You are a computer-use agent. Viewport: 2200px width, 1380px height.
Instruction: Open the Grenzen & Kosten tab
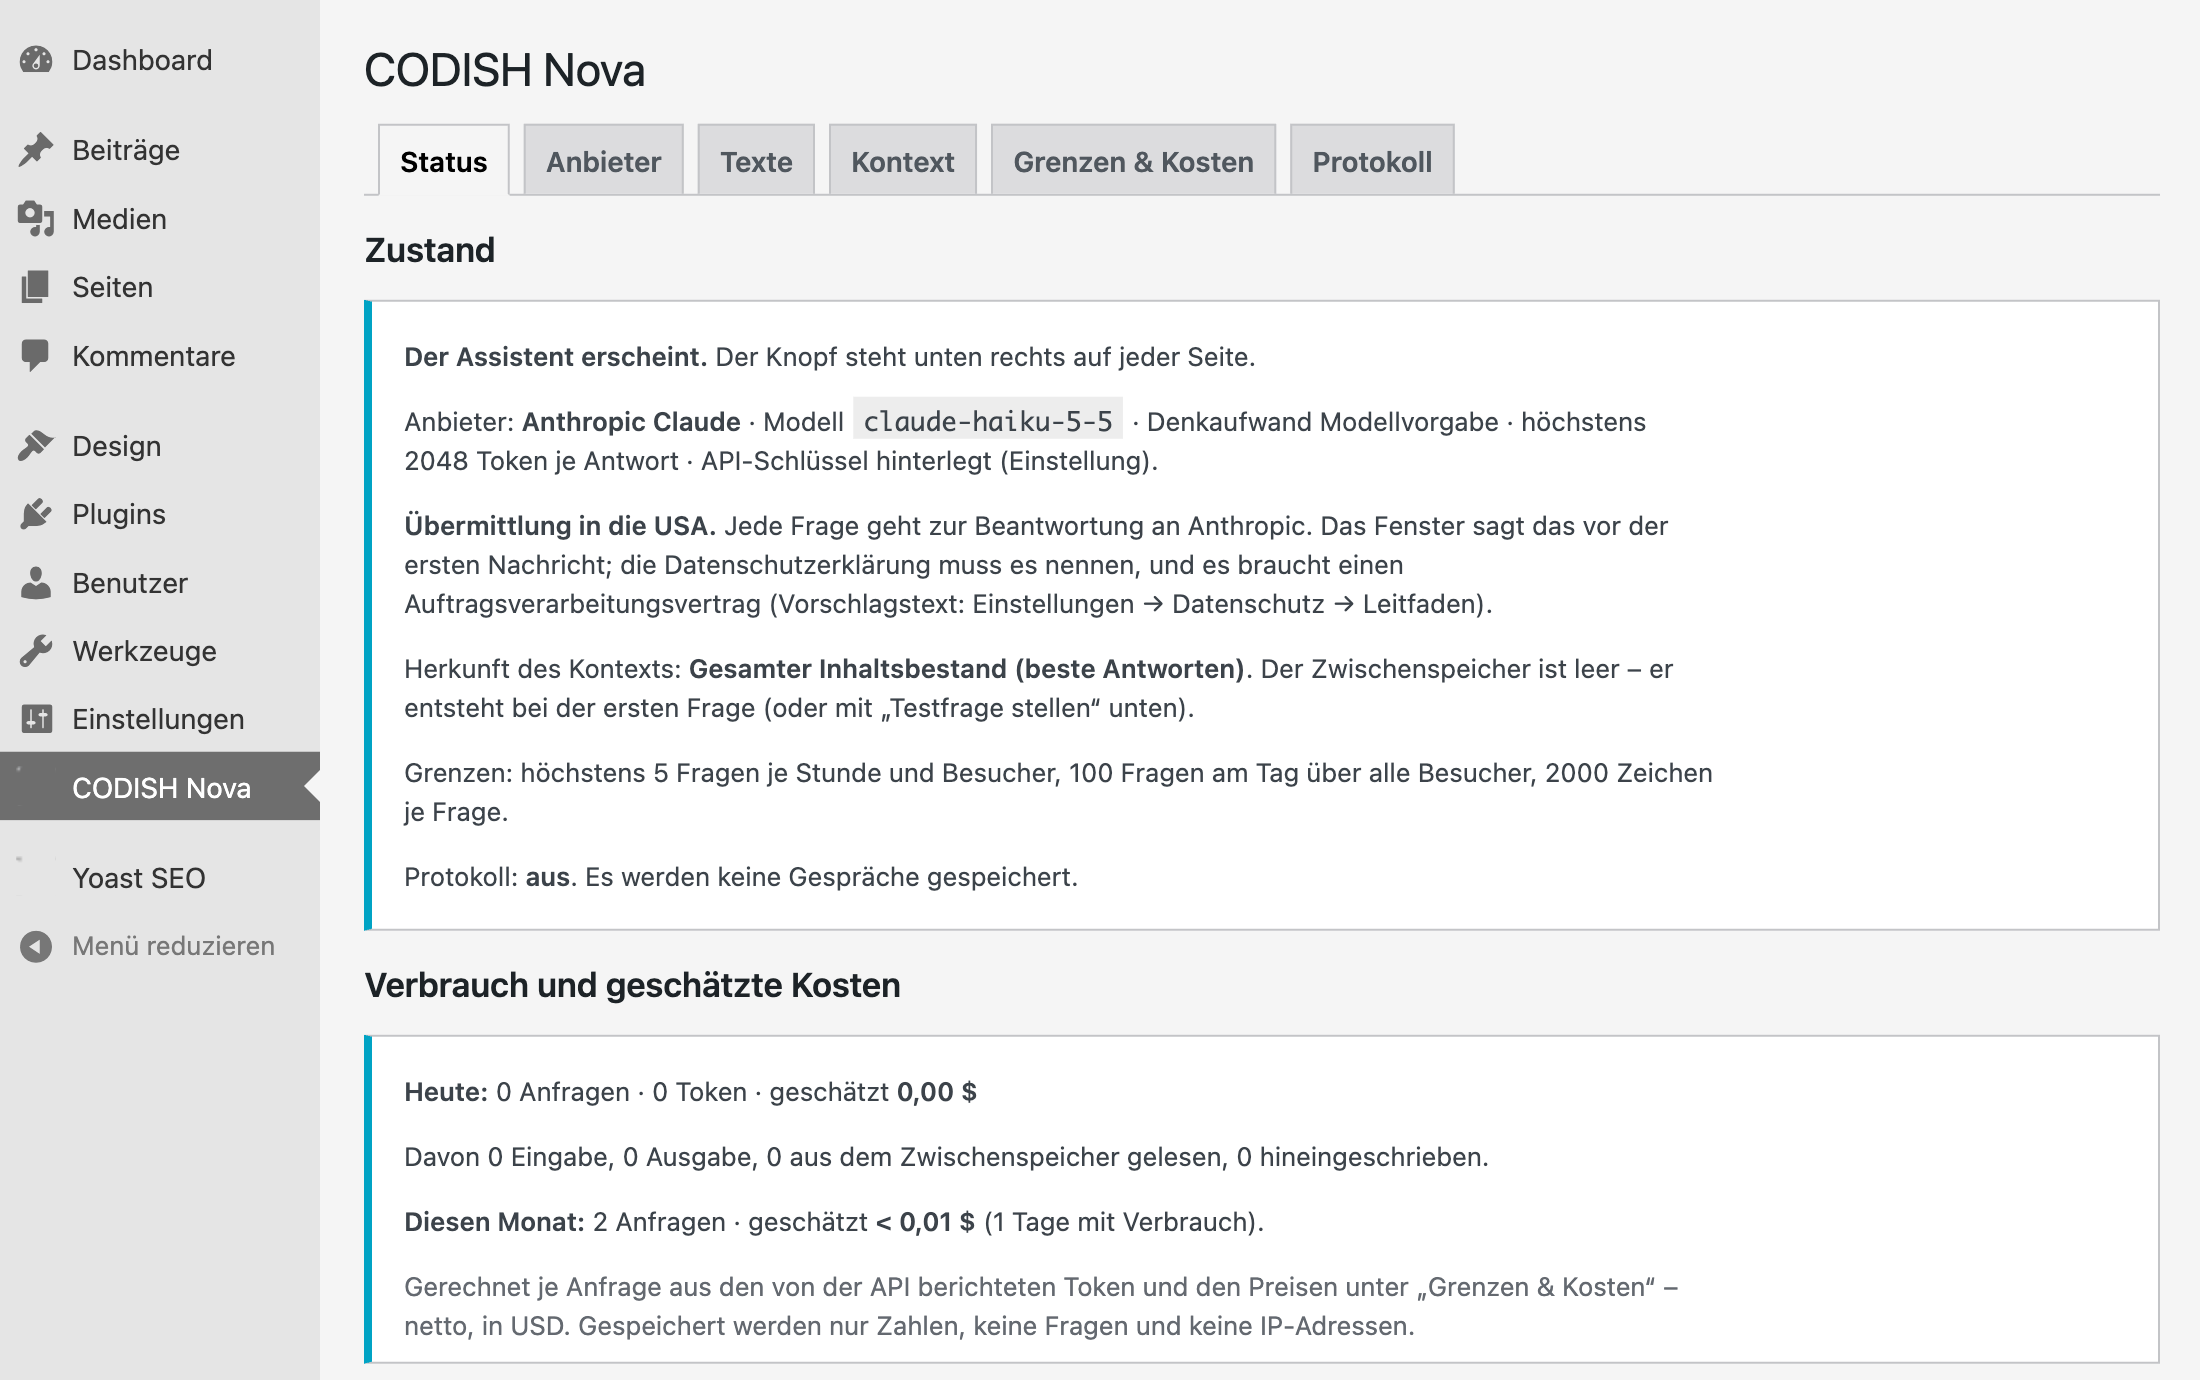click(1133, 160)
